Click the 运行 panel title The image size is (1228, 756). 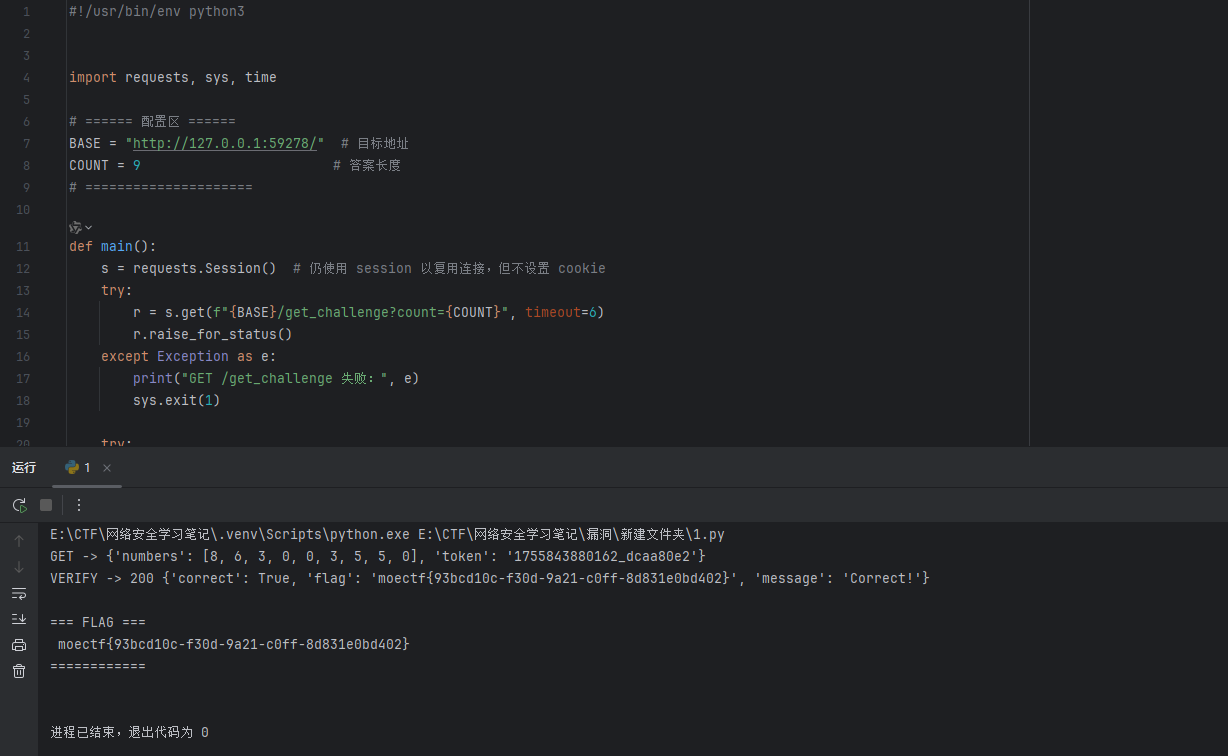(x=24, y=468)
